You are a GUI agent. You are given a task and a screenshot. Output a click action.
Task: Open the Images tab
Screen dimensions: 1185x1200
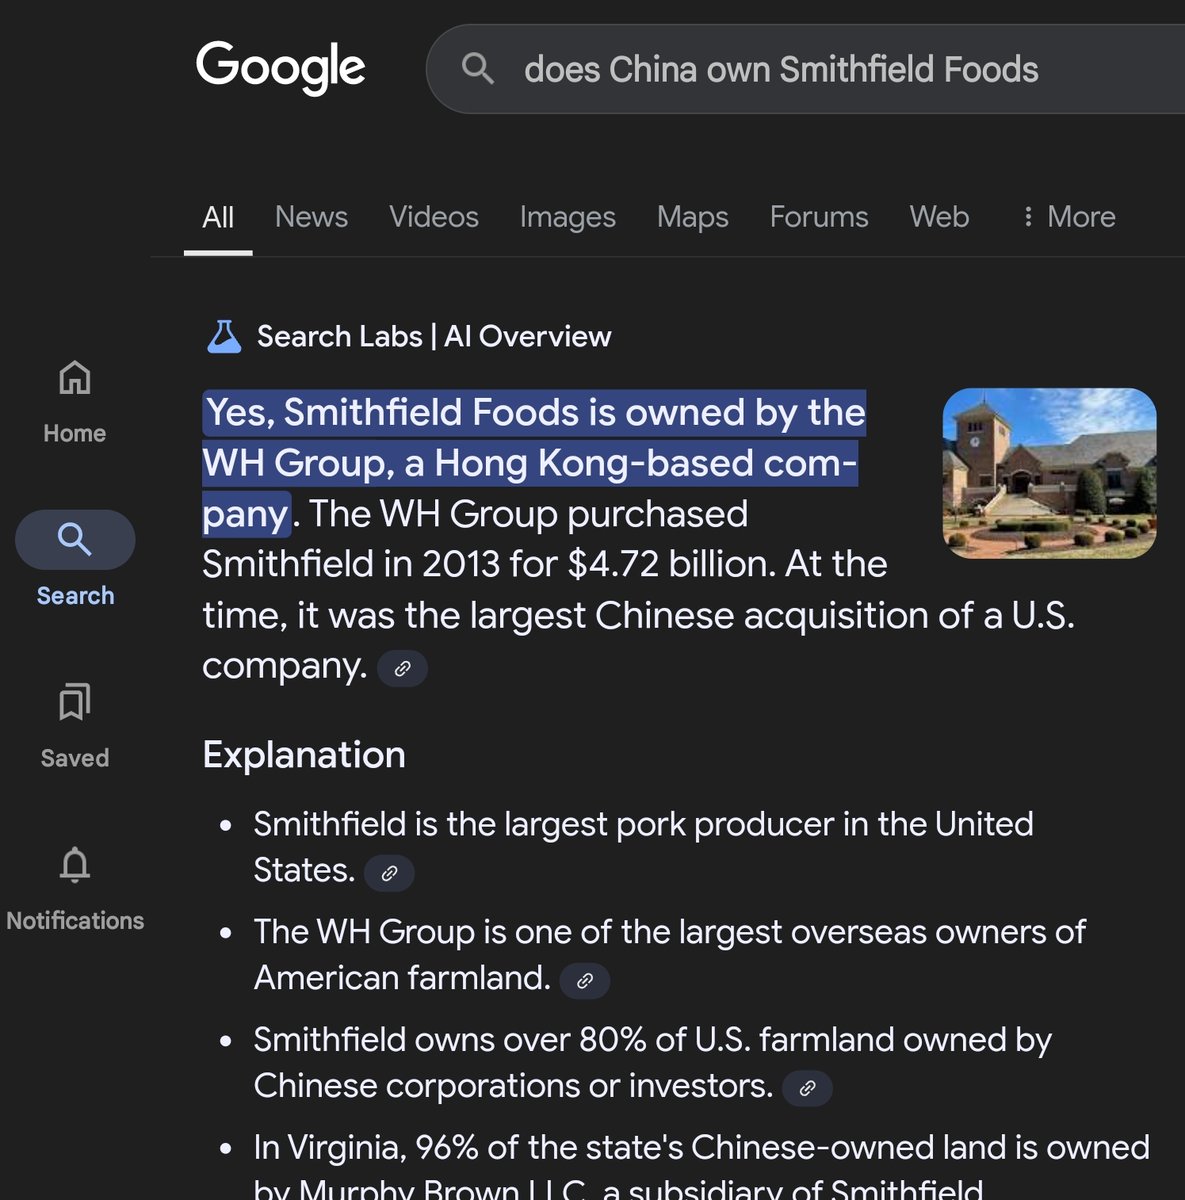(x=567, y=217)
